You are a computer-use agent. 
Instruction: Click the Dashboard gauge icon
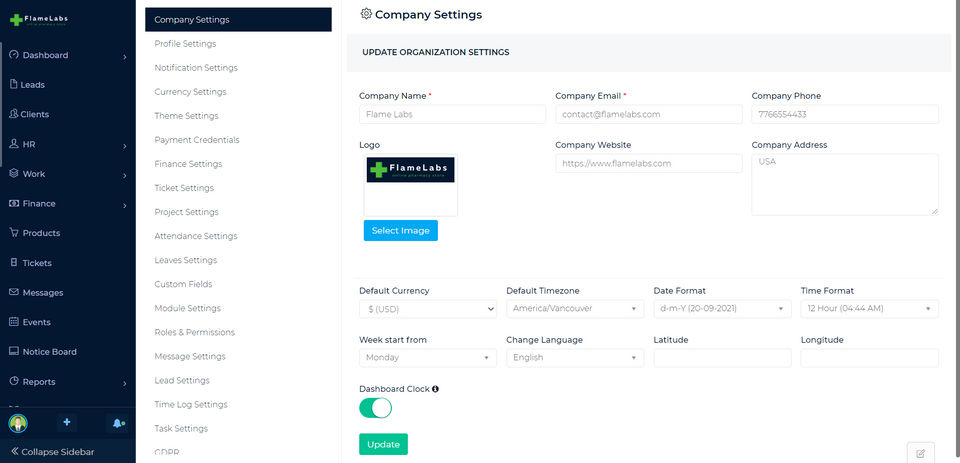14,55
